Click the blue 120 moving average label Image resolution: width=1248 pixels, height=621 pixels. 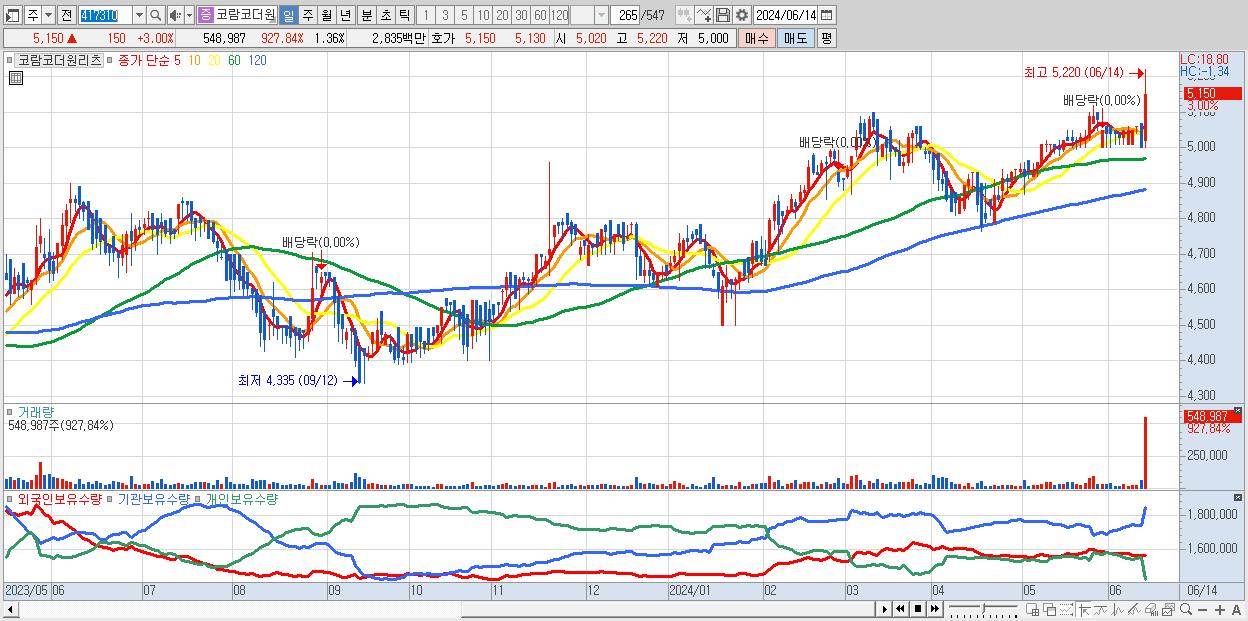(x=257, y=60)
